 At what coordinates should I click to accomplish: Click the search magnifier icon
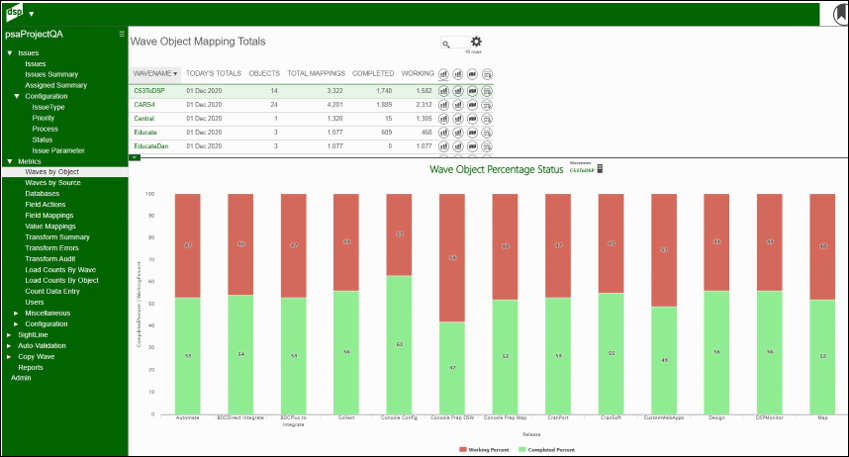click(446, 44)
